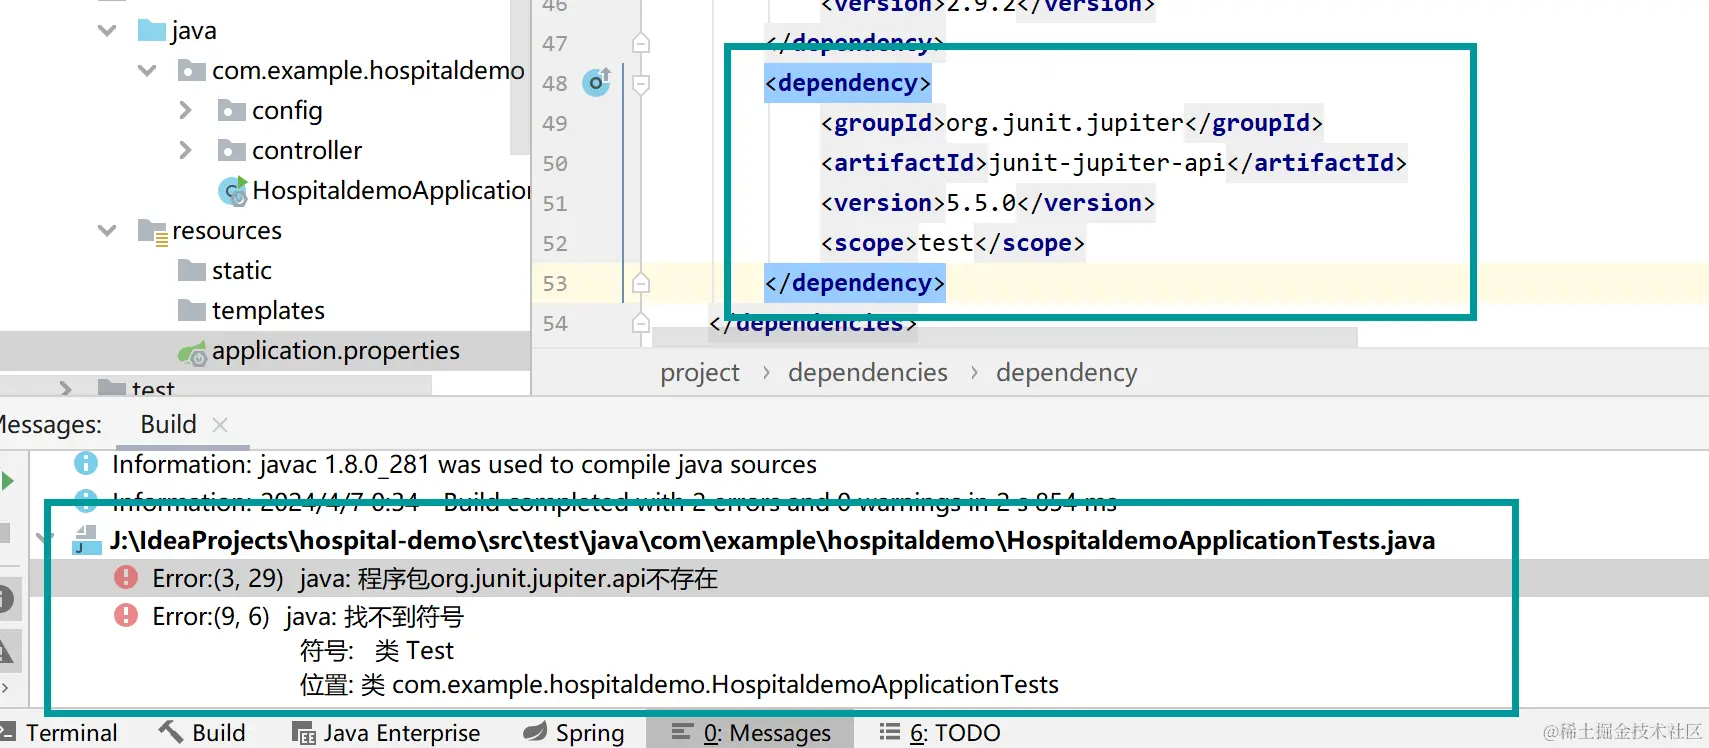Collapse the HospitaldemoApplicationTests.java error group

[44, 538]
